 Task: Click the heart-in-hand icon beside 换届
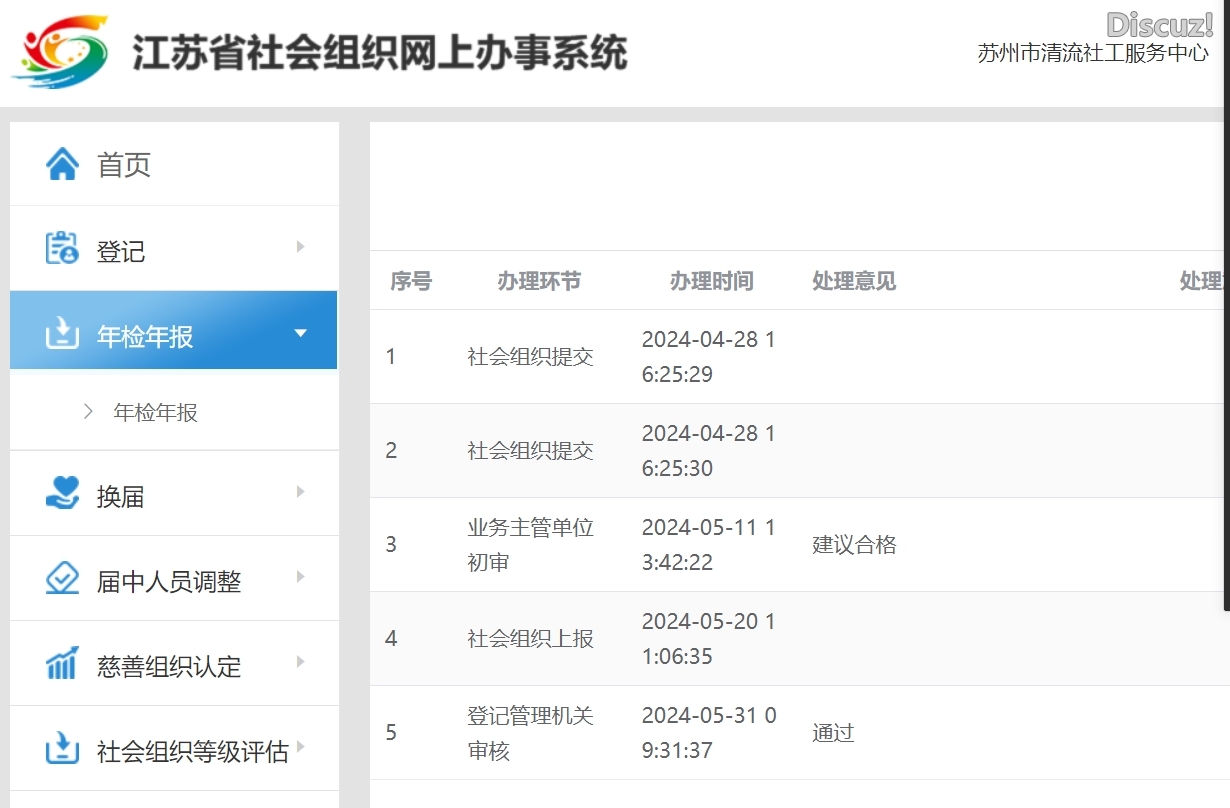coord(62,493)
